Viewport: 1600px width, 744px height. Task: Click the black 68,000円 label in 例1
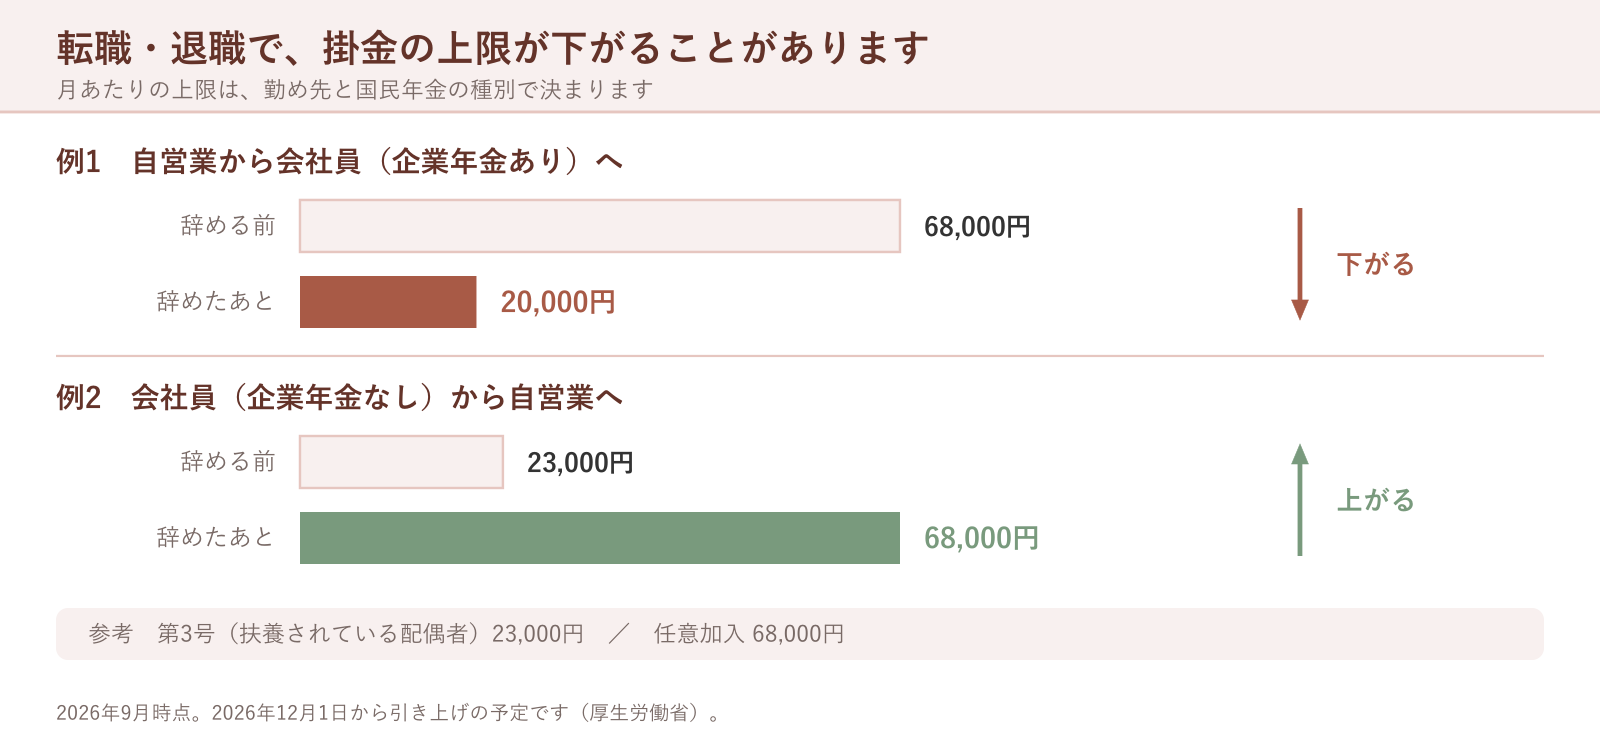[977, 227]
